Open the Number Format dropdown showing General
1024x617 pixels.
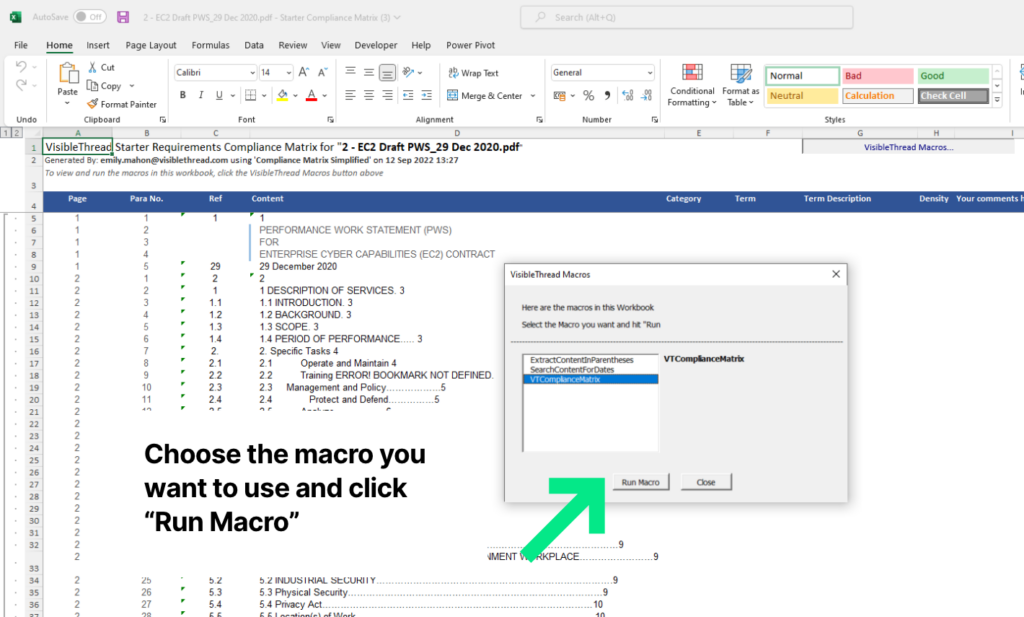[x=650, y=72]
